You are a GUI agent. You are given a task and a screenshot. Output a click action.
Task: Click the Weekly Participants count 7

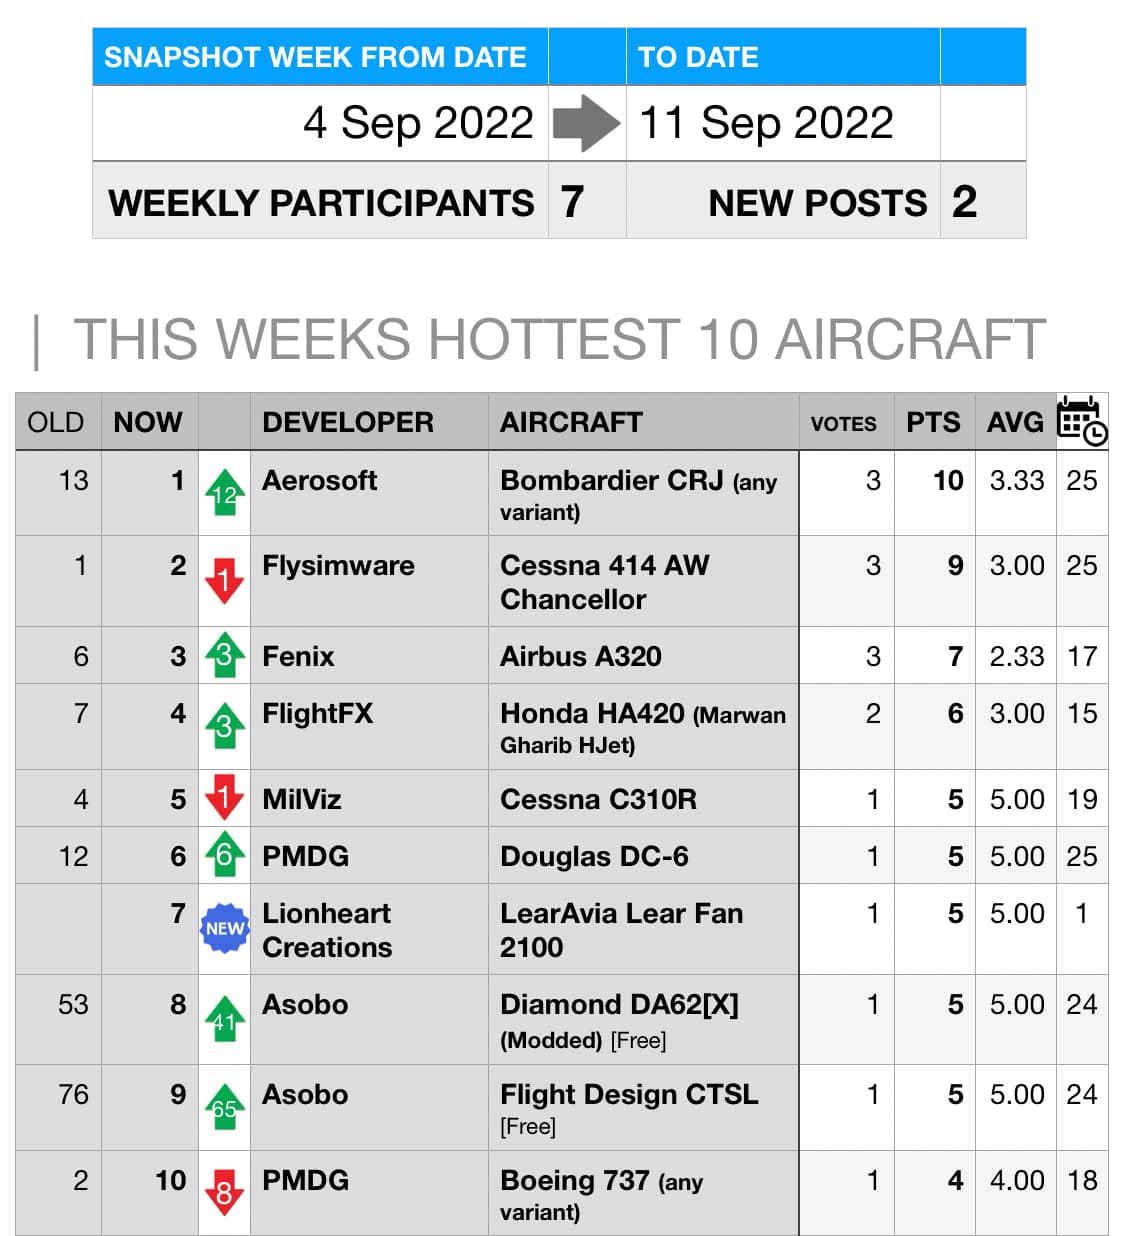click(x=572, y=202)
